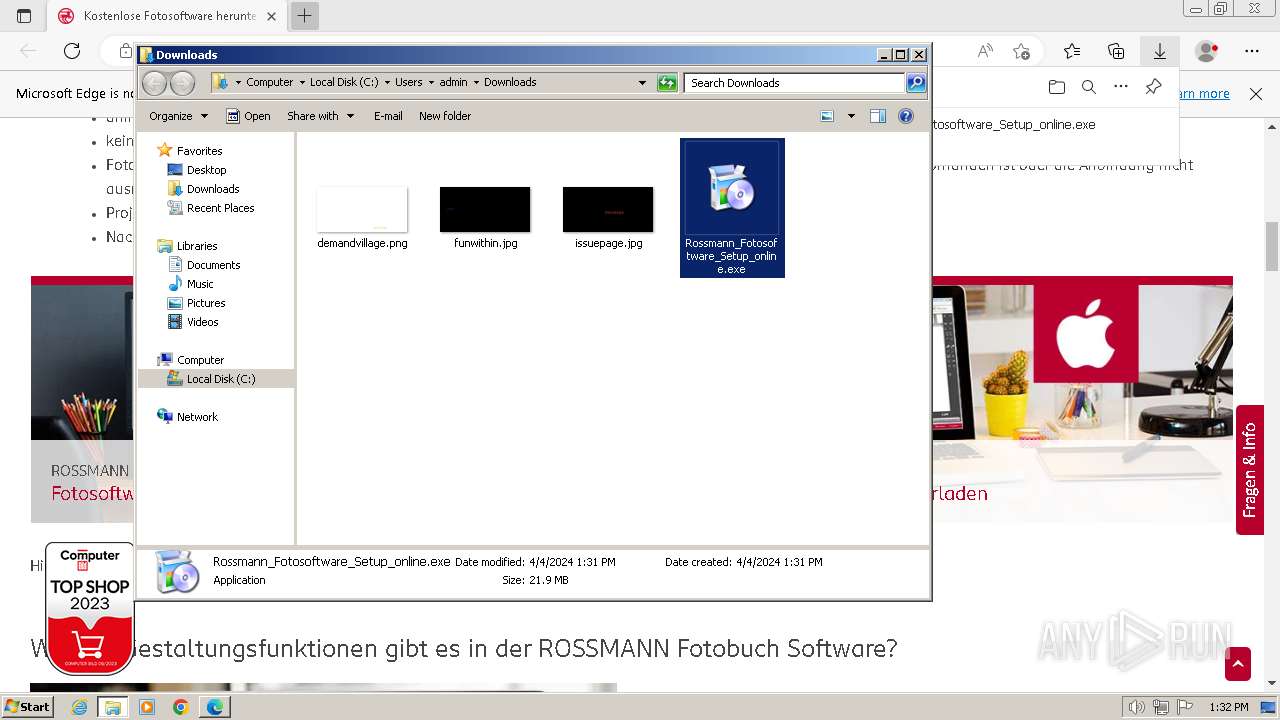Screen dimensions: 1280x720
Task: Click Open in Explorer toolbar
Action: tap(248, 116)
